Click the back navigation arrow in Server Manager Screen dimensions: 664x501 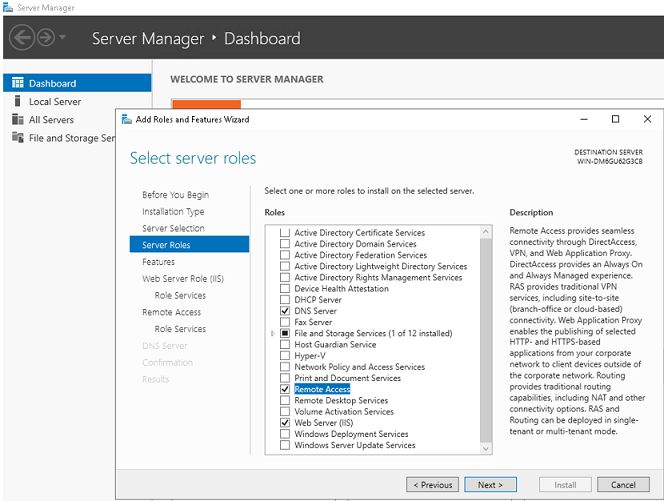(22, 38)
